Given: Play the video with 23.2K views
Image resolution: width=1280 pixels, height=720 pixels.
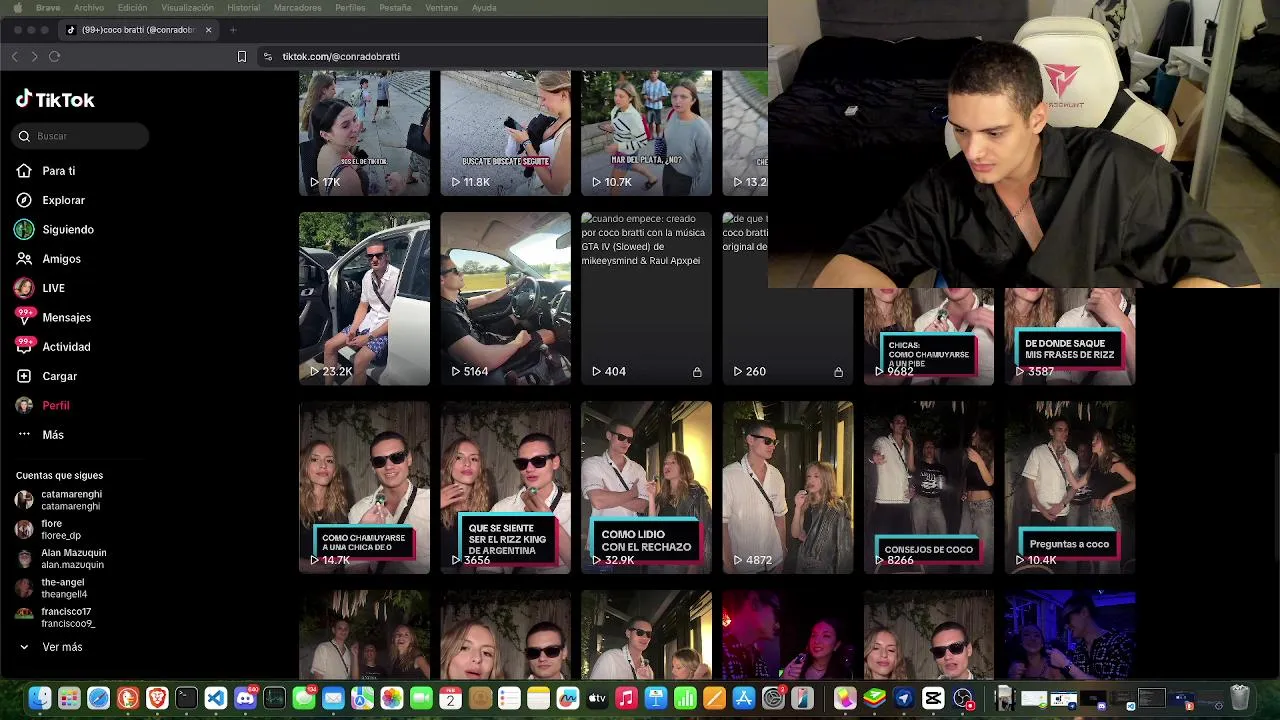Looking at the screenshot, I should pyautogui.click(x=364, y=298).
